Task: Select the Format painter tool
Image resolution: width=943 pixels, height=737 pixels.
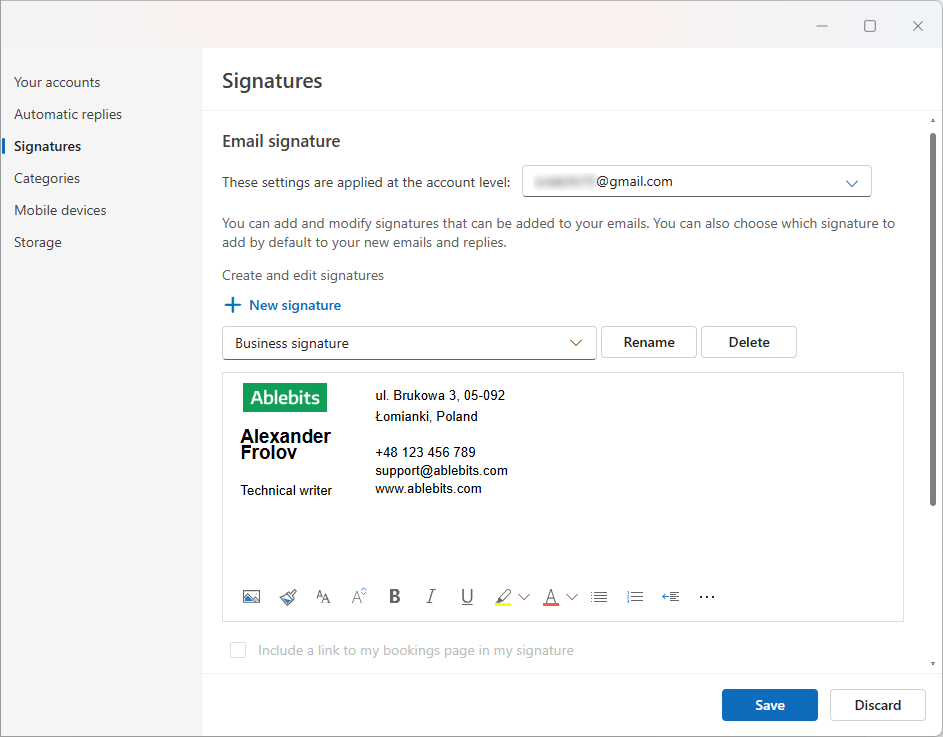Action: [x=288, y=597]
